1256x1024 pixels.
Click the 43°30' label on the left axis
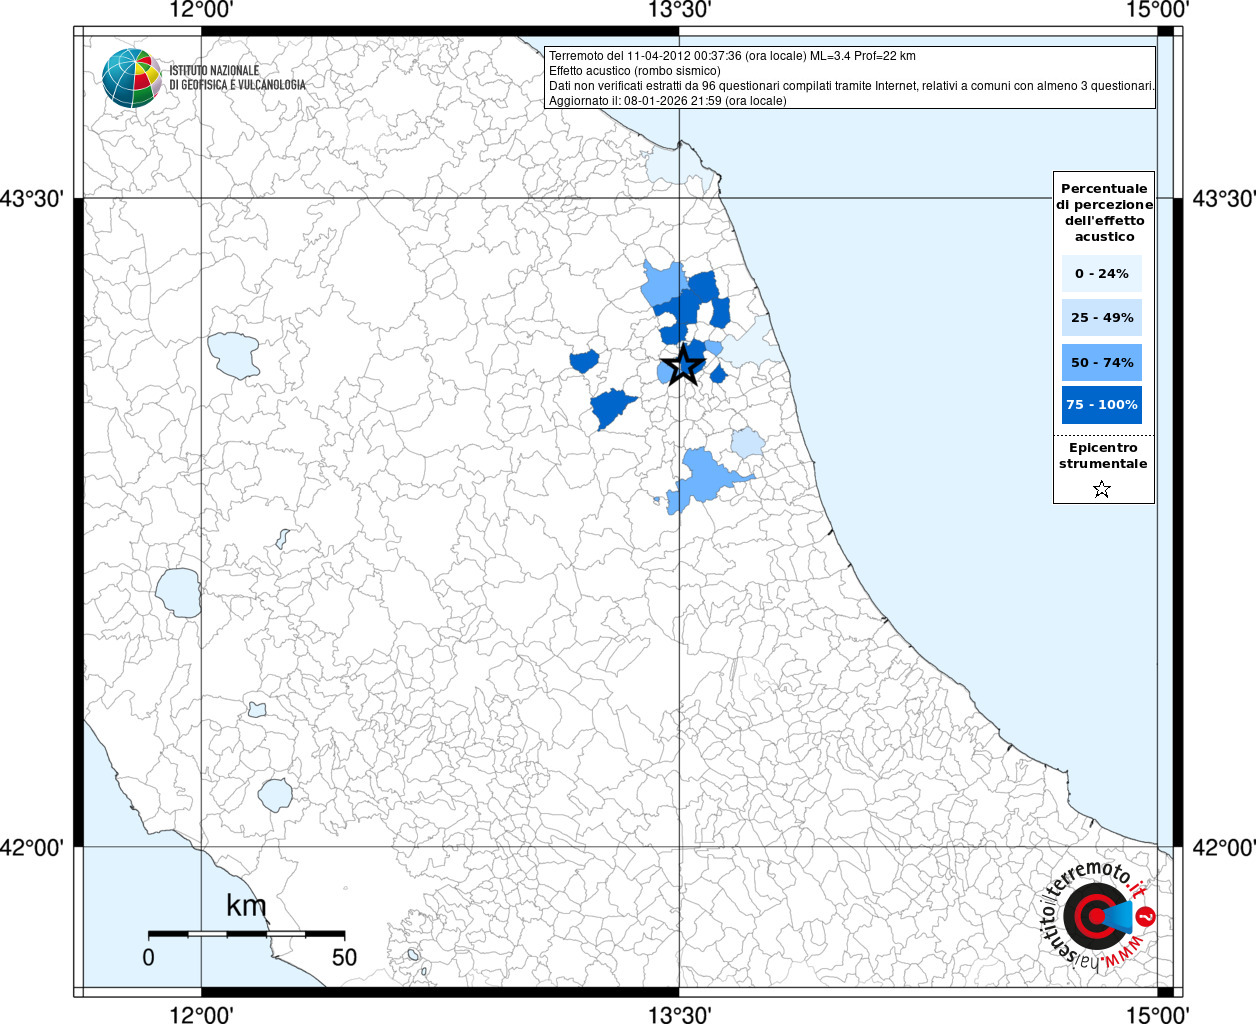click(x=32, y=198)
